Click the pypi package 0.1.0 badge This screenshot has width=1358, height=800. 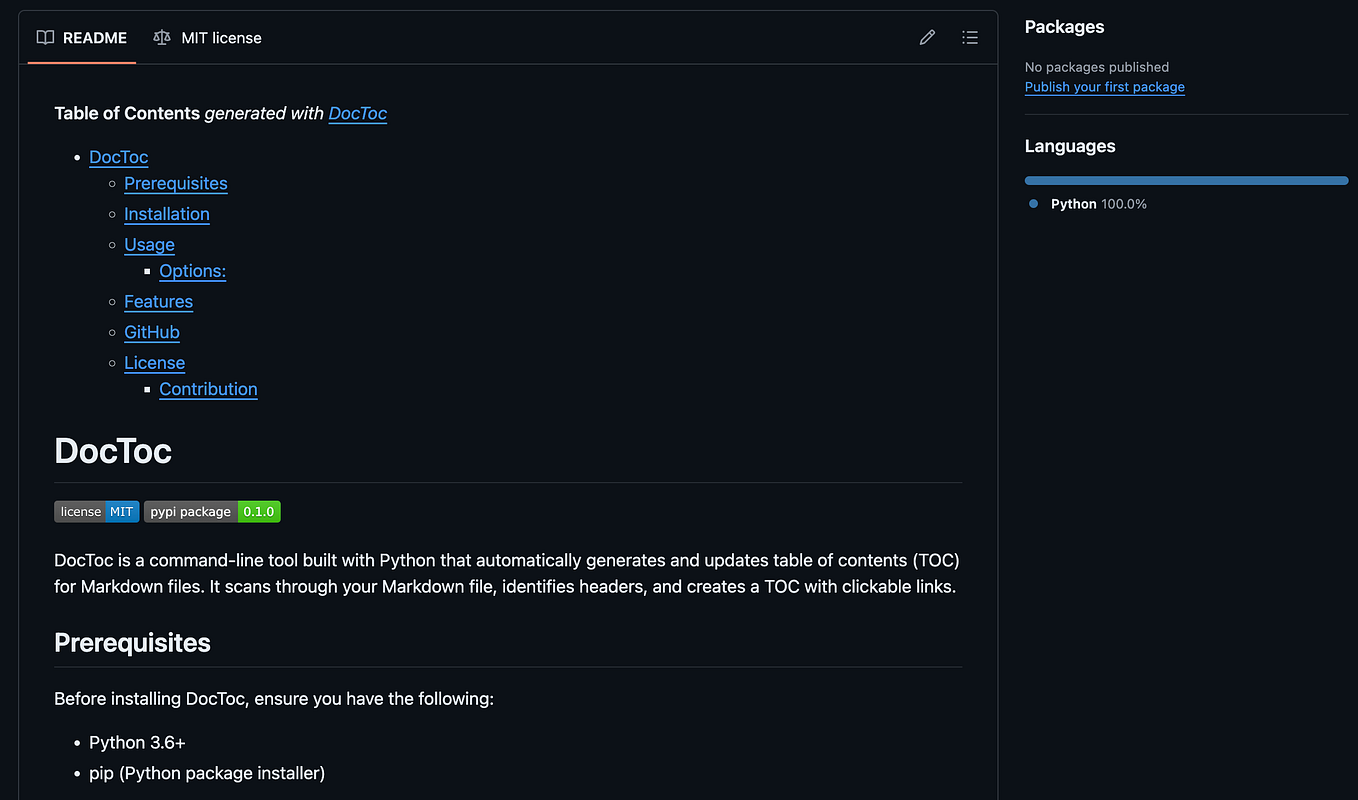(212, 511)
